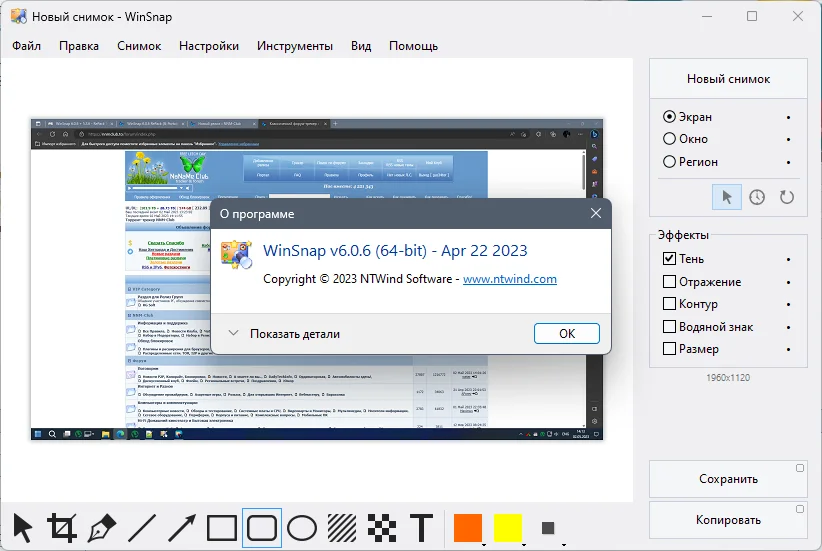The image size is (822, 551).
Task: Choose the Window capture mode radio
Action: tap(669, 139)
